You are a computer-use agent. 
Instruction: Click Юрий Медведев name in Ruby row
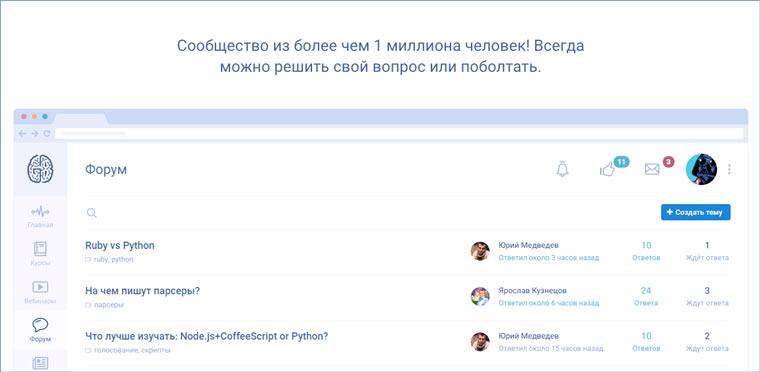(528, 245)
